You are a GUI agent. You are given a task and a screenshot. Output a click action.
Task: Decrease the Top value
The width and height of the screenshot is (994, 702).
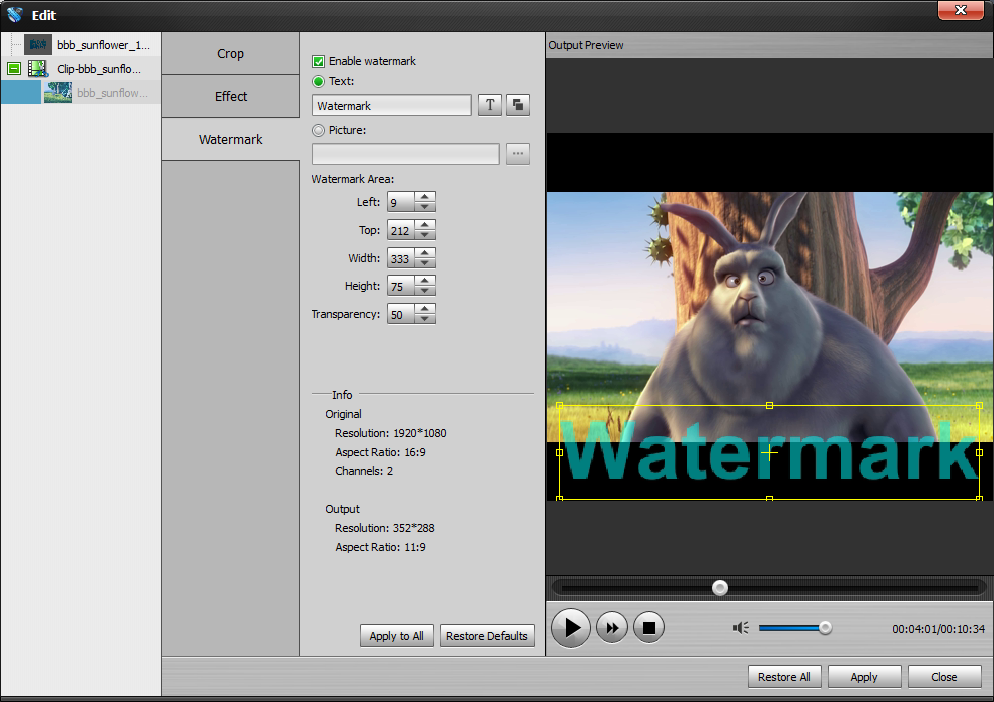425,235
